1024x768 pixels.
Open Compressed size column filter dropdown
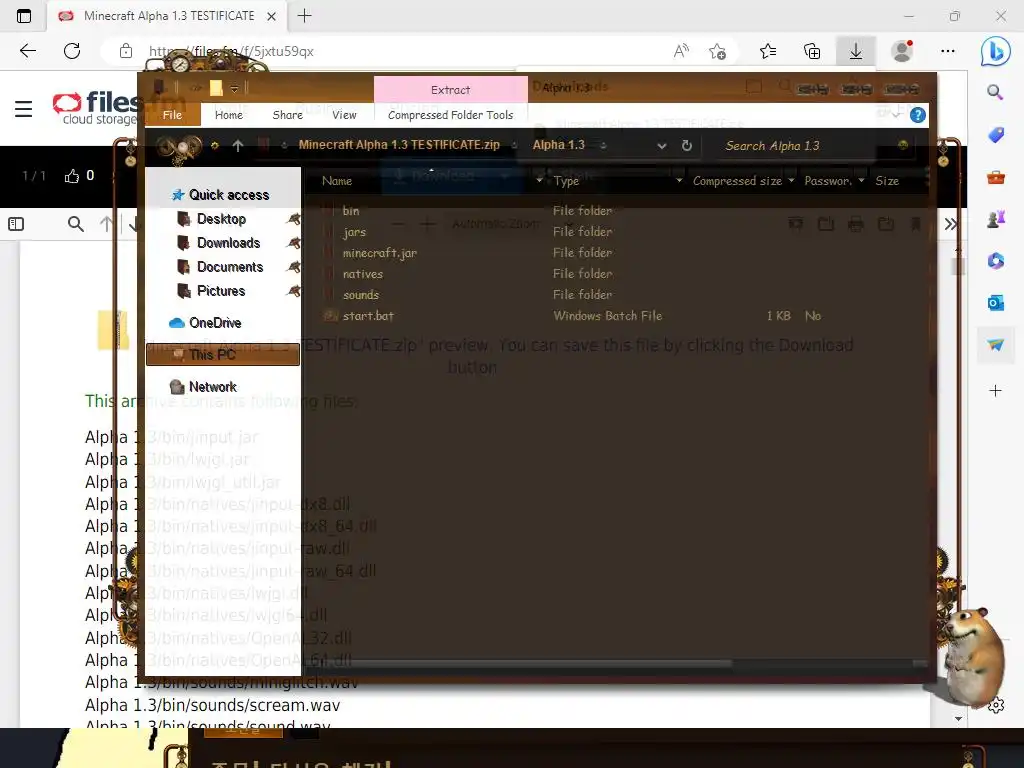pyautogui.click(x=791, y=180)
